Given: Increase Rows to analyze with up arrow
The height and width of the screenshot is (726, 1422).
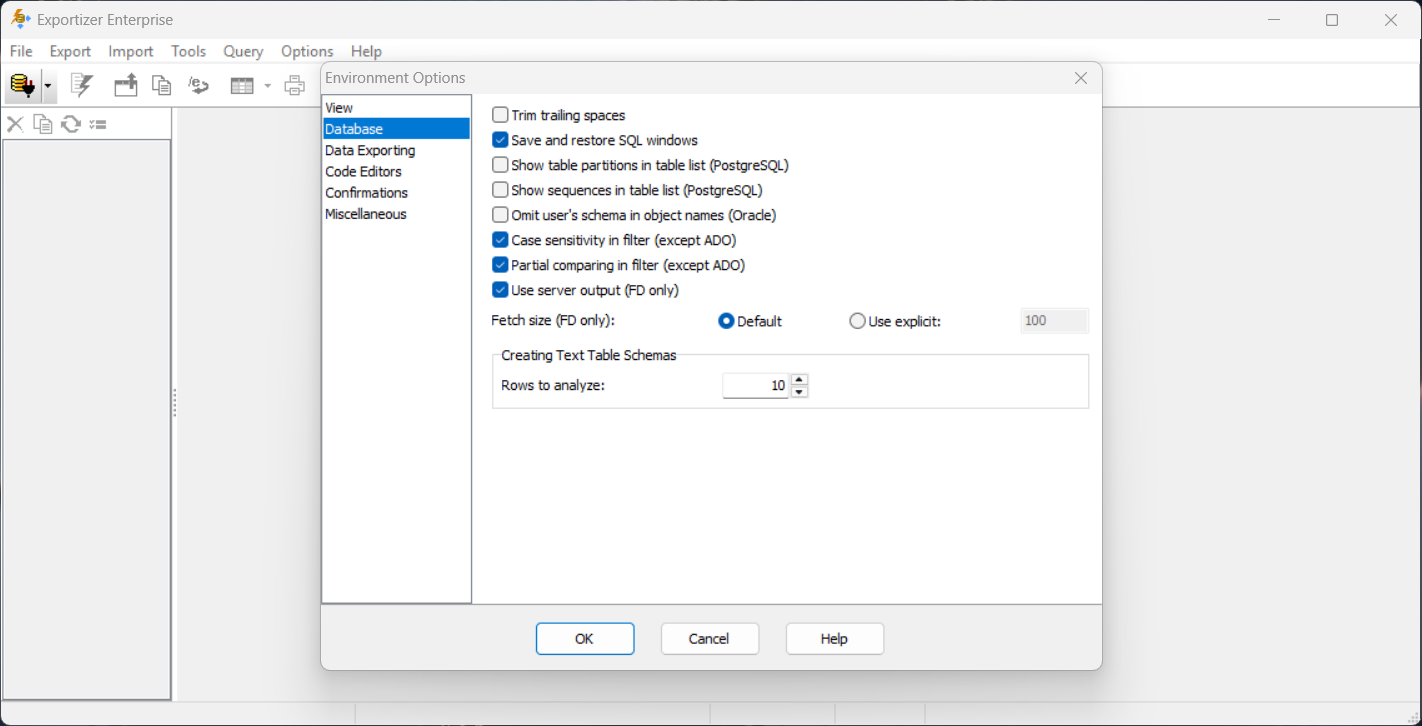Looking at the screenshot, I should 799,380.
